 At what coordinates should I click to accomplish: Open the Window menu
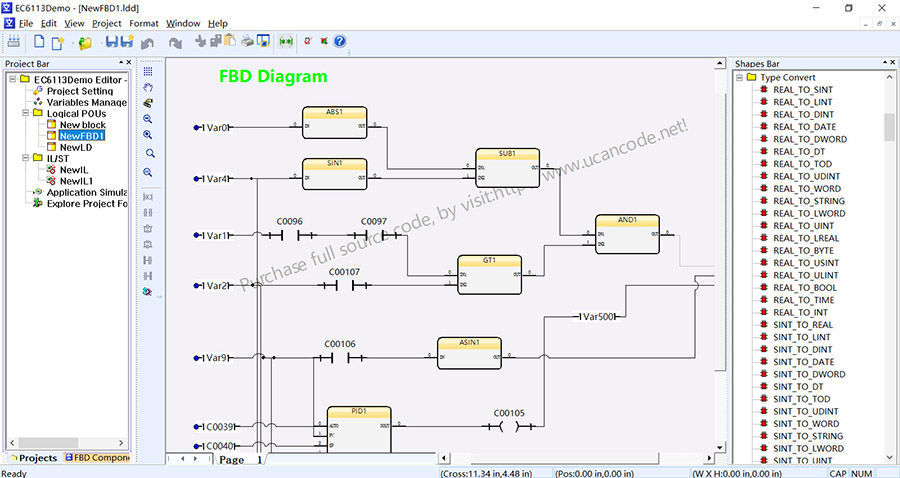[183, 24]
